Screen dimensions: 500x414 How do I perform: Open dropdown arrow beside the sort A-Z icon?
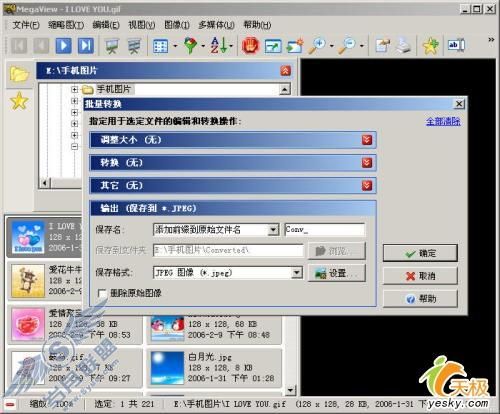coord(231,46)
